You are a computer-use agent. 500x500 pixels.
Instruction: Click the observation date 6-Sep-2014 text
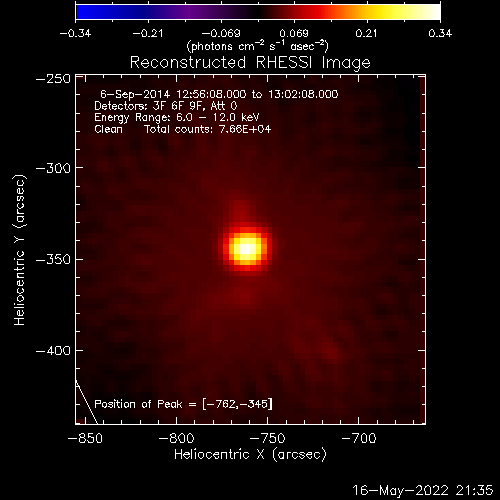(135, 94)
